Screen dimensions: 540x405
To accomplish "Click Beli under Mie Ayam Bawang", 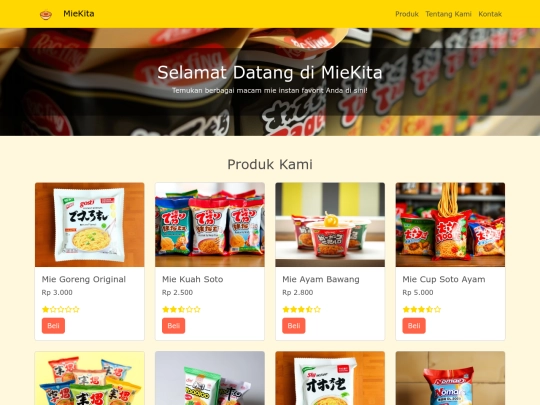I will point(294,326).
